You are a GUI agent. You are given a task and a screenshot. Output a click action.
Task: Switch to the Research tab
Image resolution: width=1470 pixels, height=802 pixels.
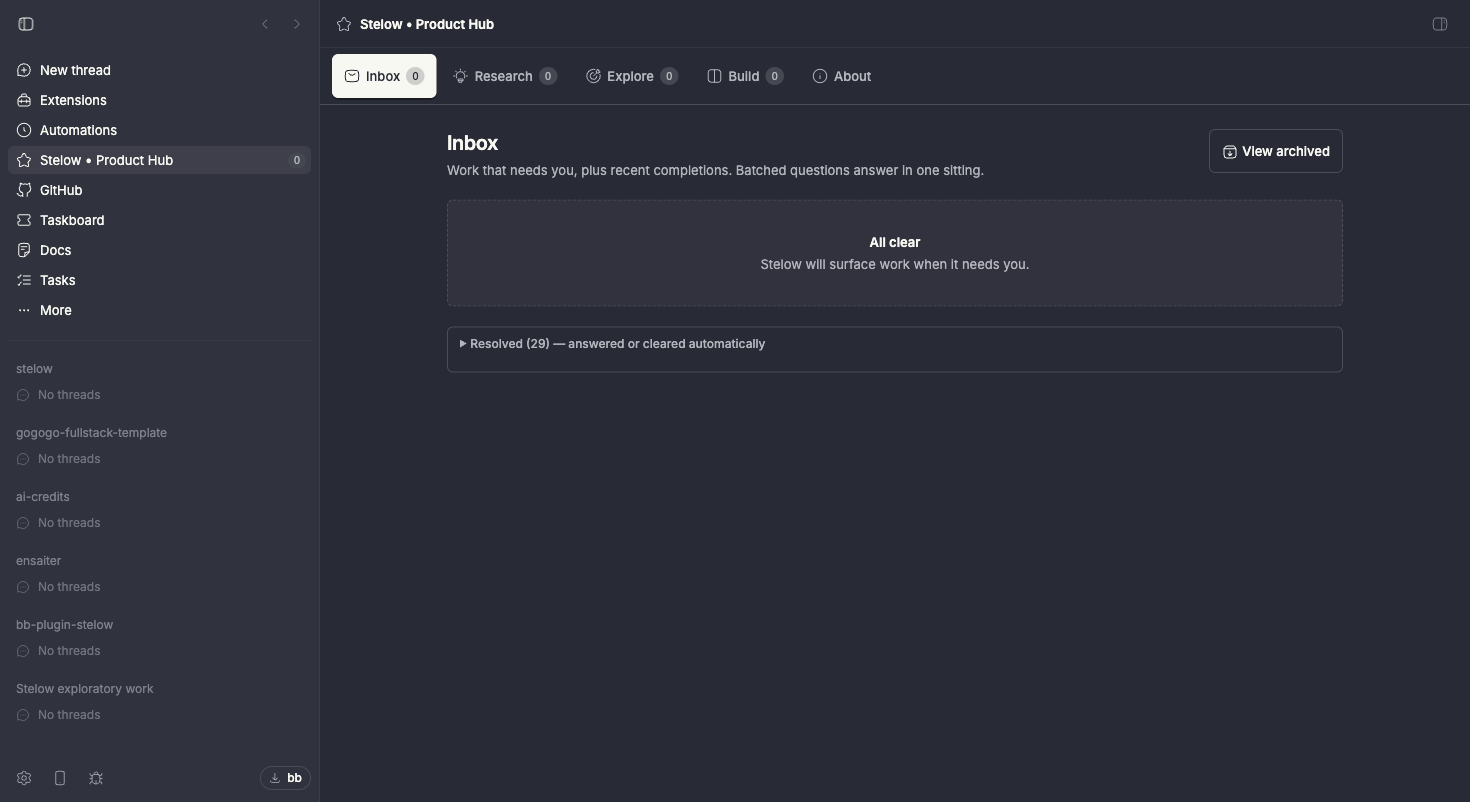[505, 76]
